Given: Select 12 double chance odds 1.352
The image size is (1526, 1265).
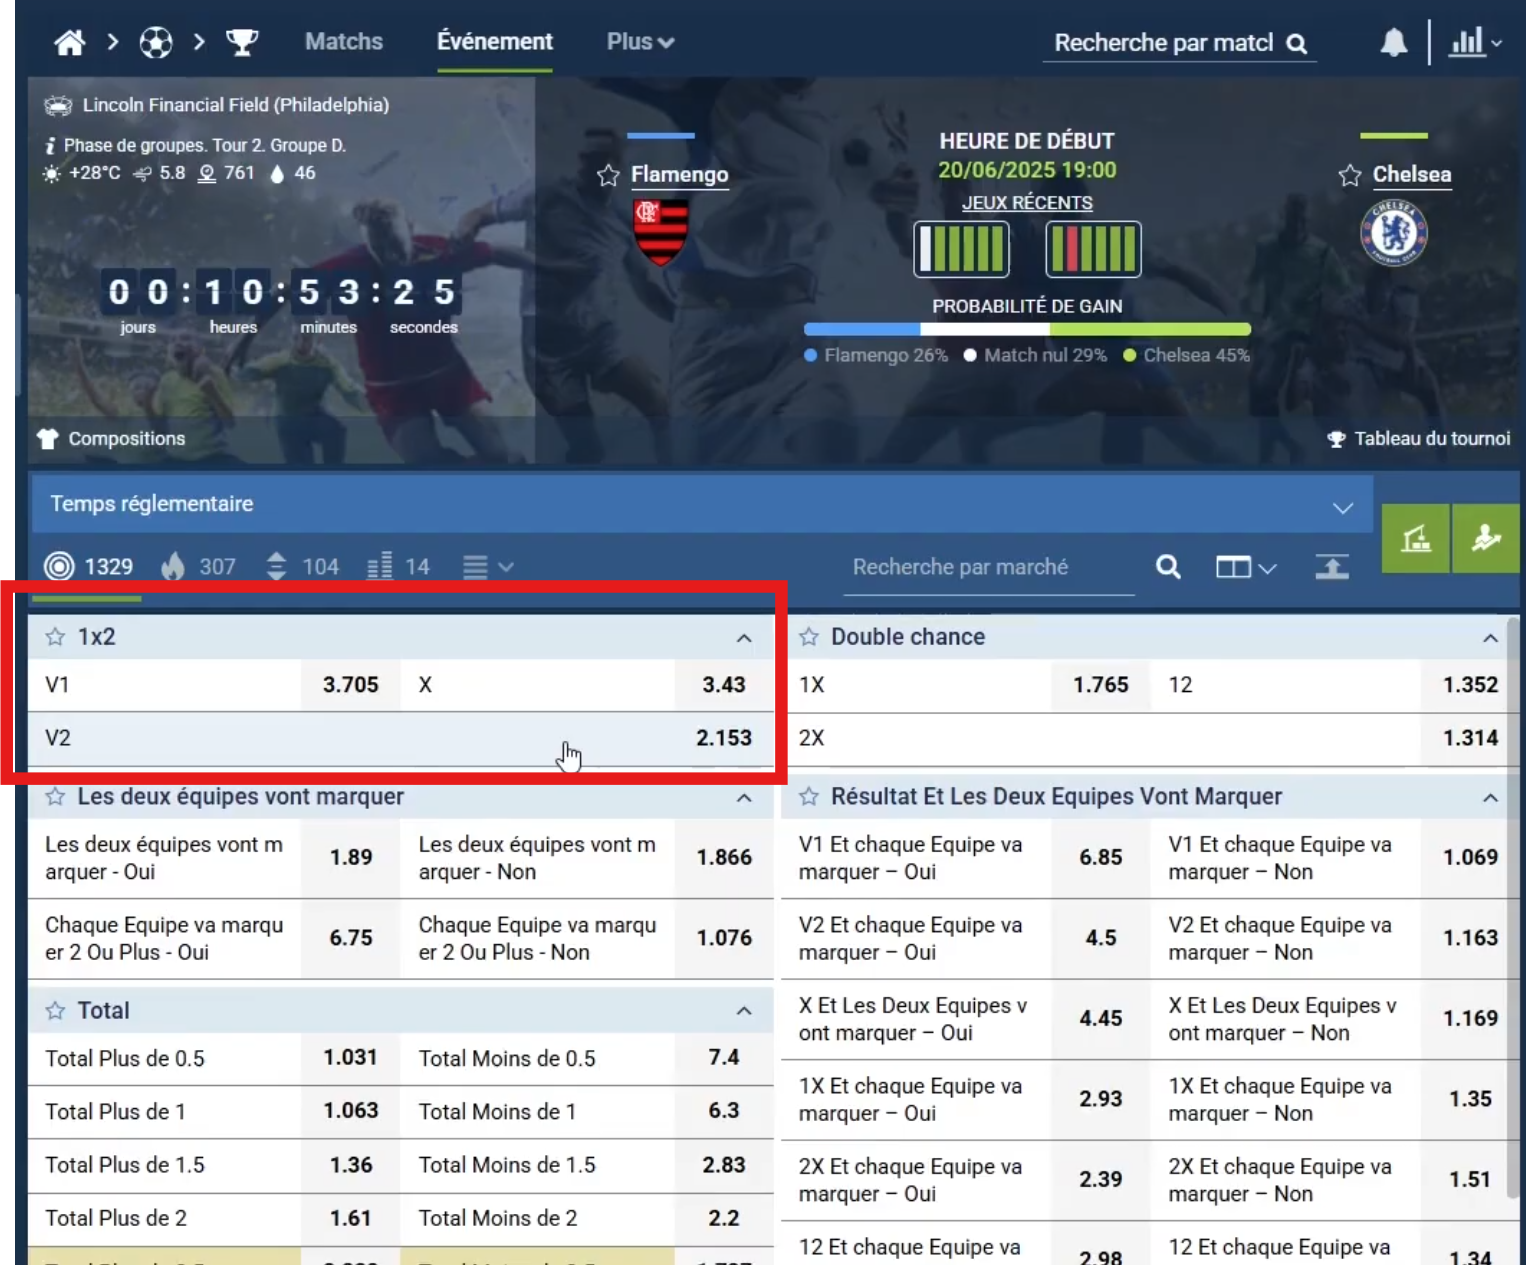Looking at the screenshot, I should click(1470, 685).
